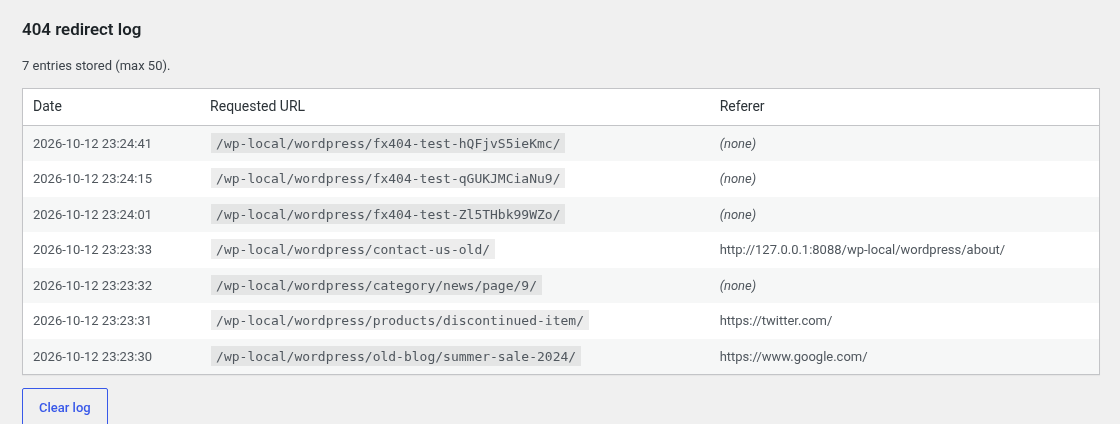This screenshot has width=1120, height=424.
Task: Click the Referer column header
Action: (742, 106)
